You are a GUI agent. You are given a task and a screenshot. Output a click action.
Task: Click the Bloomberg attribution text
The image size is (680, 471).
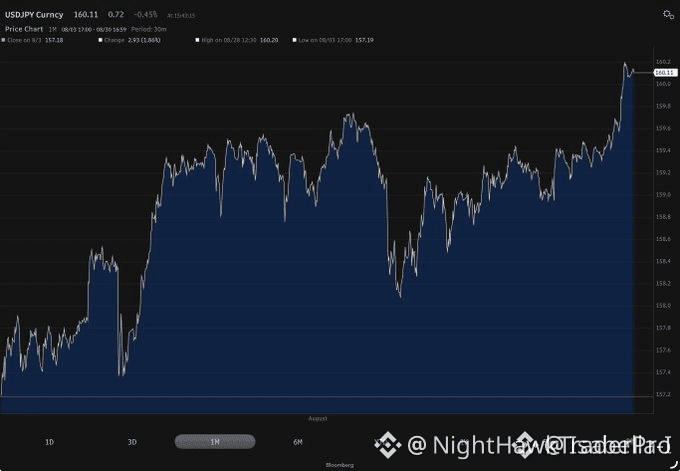pyautogui.click(x=340, y=465)
